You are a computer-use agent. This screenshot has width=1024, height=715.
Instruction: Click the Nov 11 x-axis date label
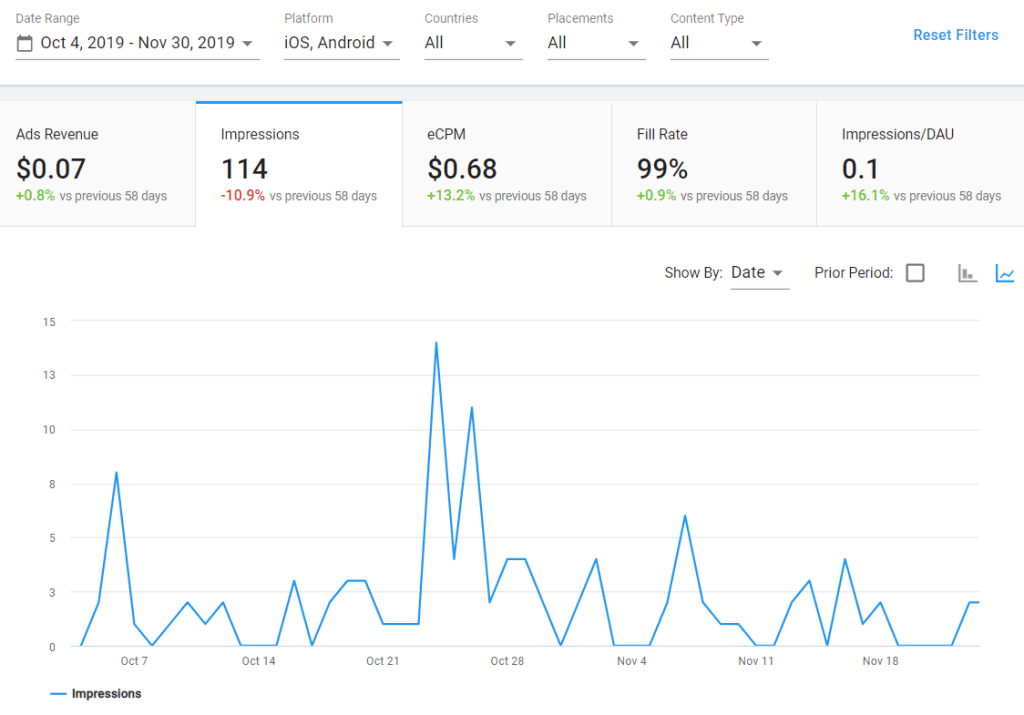click(x=756, y=661)
